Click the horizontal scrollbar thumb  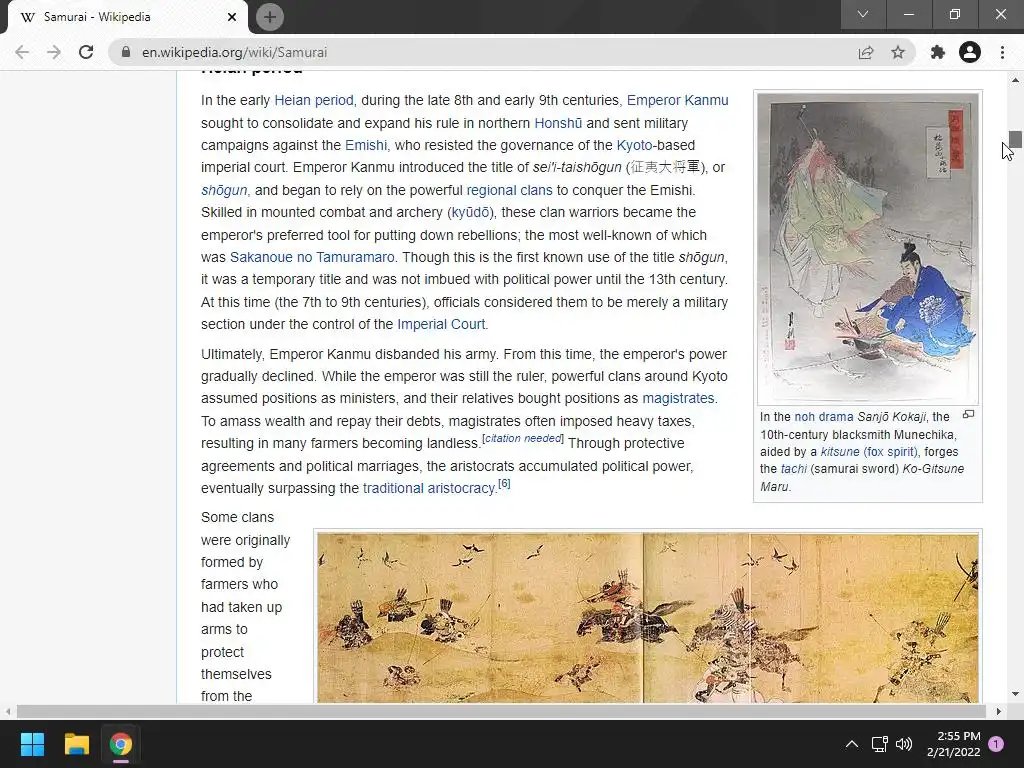tap(501, 711)
